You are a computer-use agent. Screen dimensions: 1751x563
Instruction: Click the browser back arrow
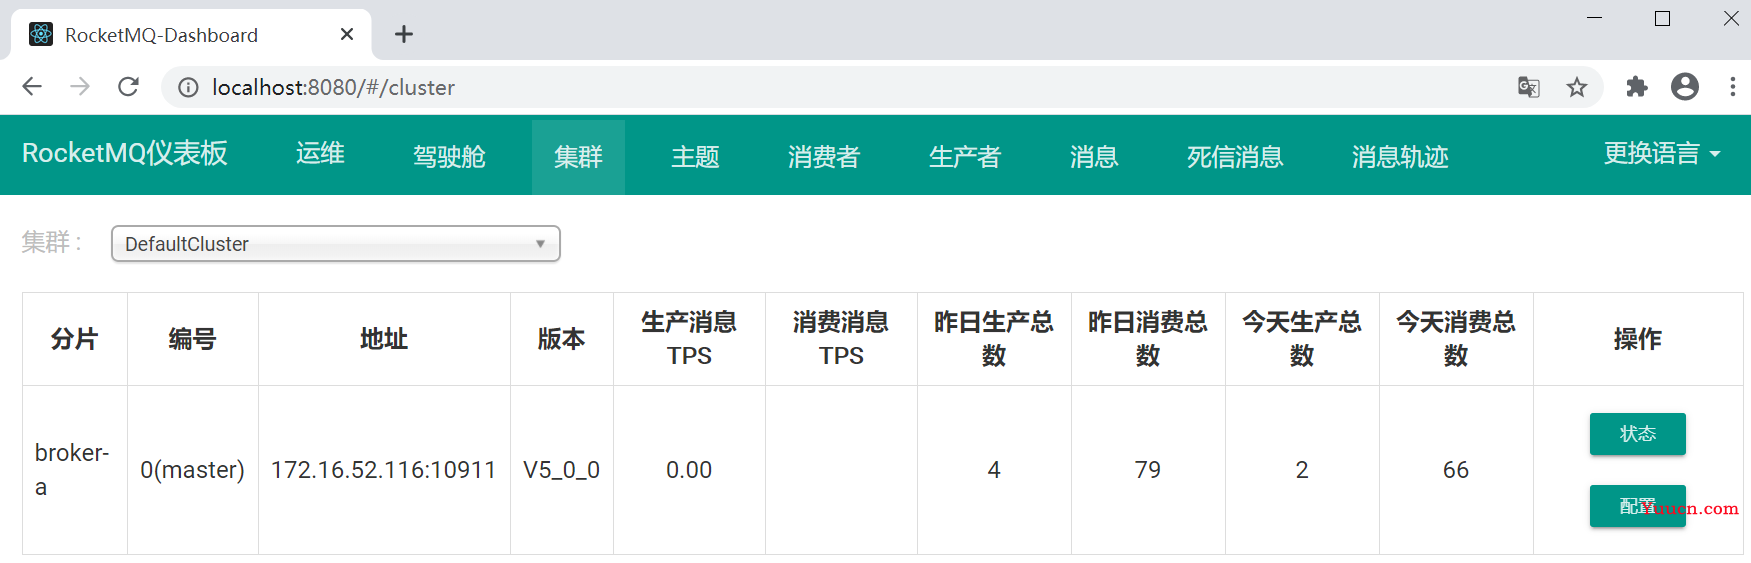[32, 87]
